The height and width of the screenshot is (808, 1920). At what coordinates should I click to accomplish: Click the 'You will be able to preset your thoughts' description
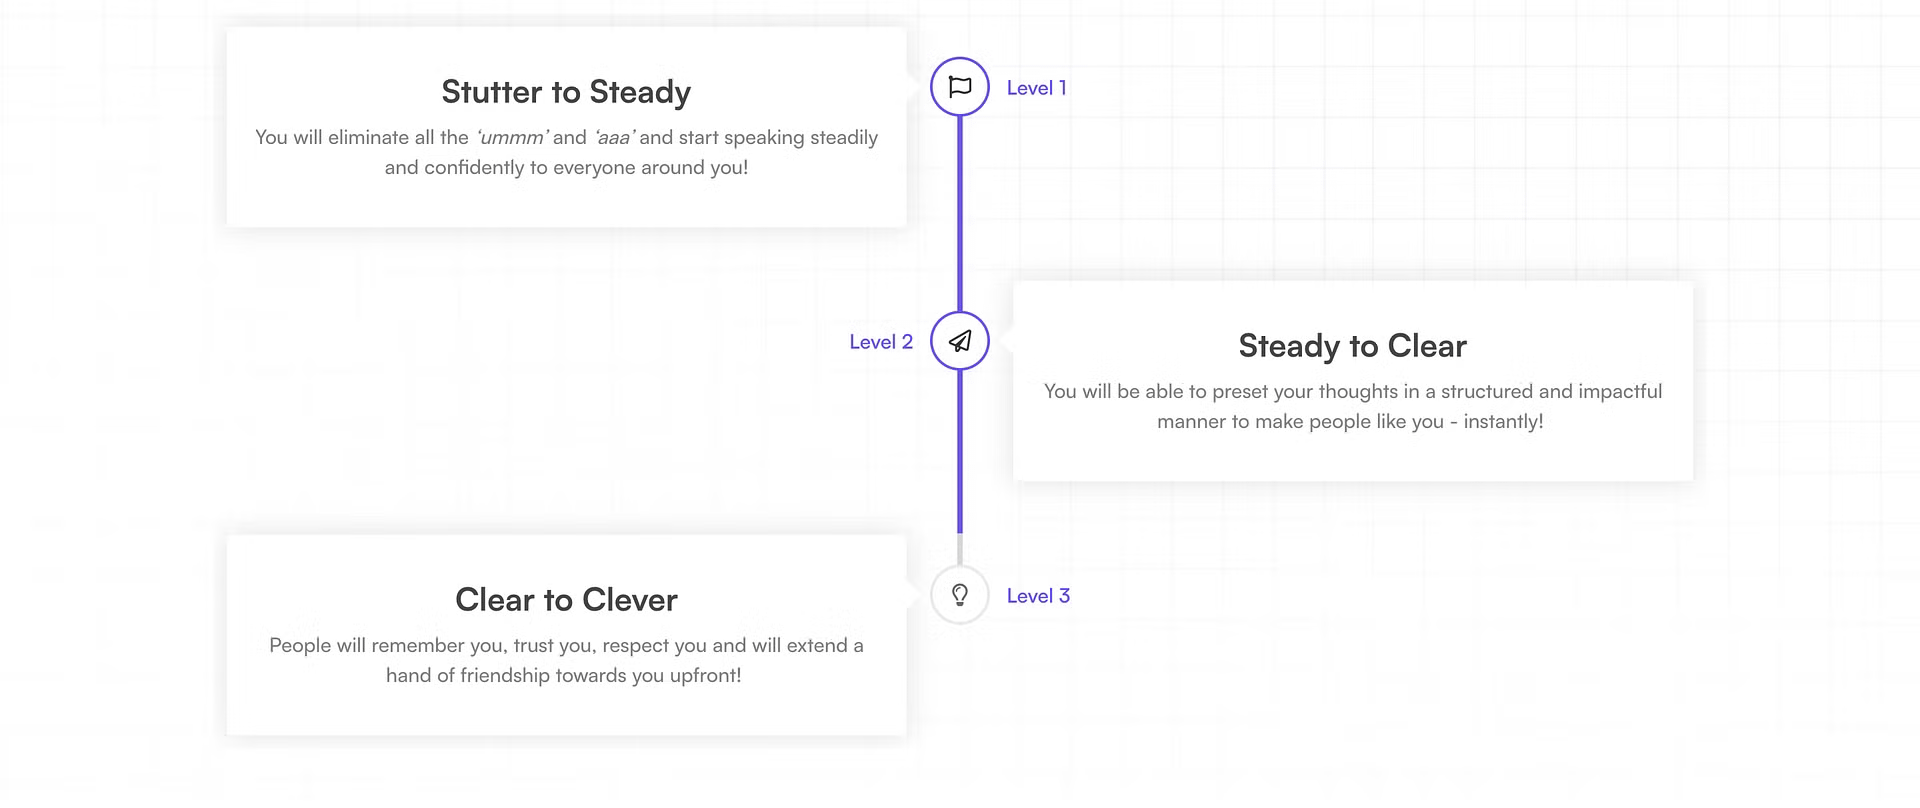pyautogui.click(x=1353, y=392)
